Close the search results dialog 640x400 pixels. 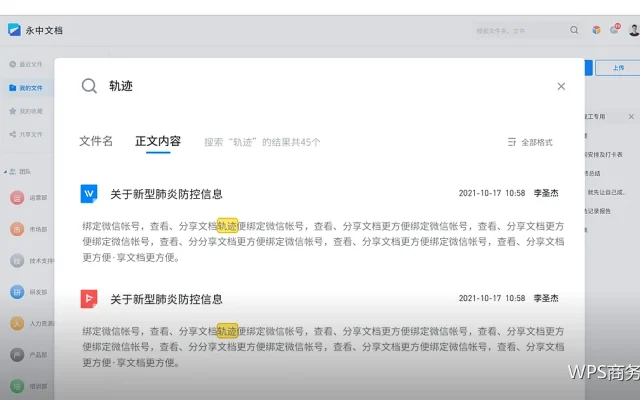tap(561, 86)
